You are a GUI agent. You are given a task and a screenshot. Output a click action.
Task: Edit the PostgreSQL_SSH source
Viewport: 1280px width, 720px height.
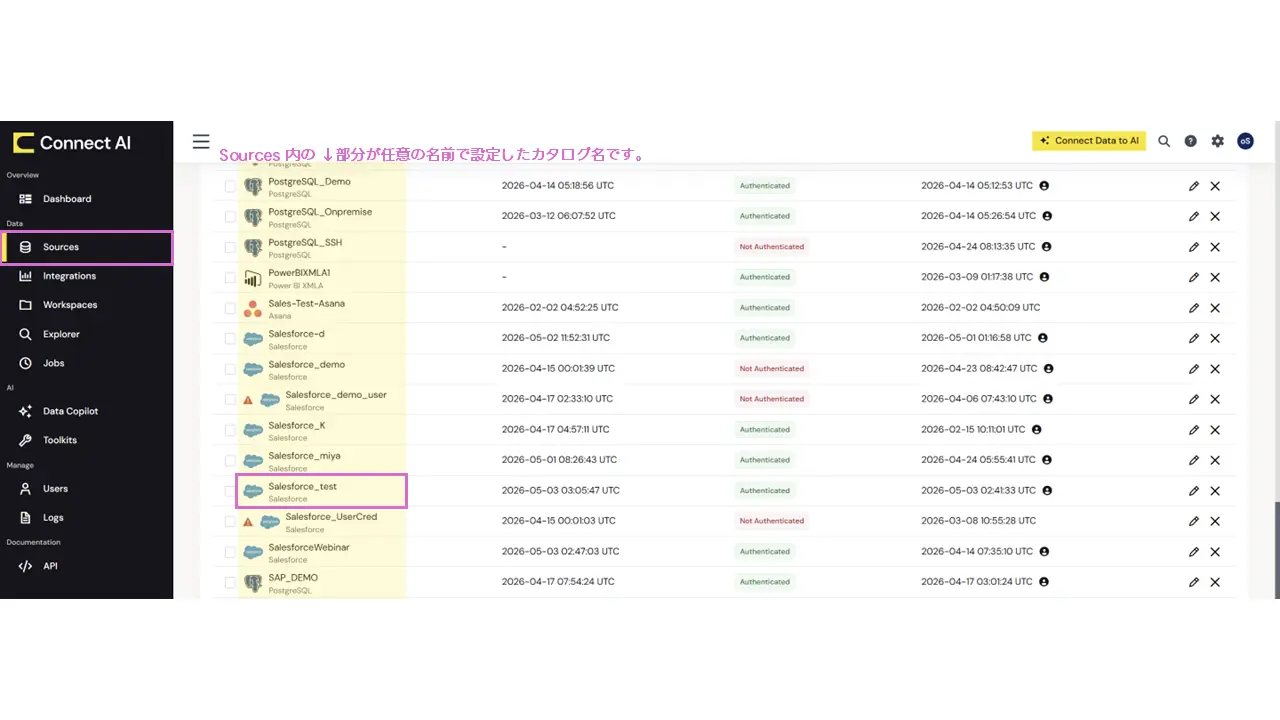1194,247
